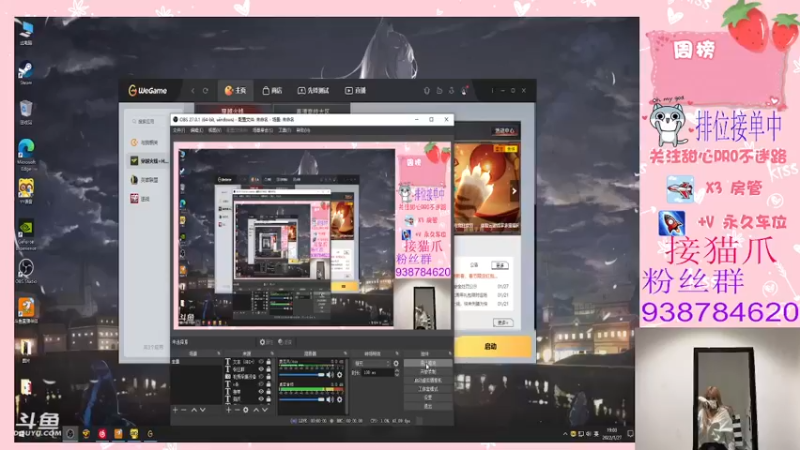800x450 pixels.
Task: Click the OBS start streaming button
Action: [428, 363]
